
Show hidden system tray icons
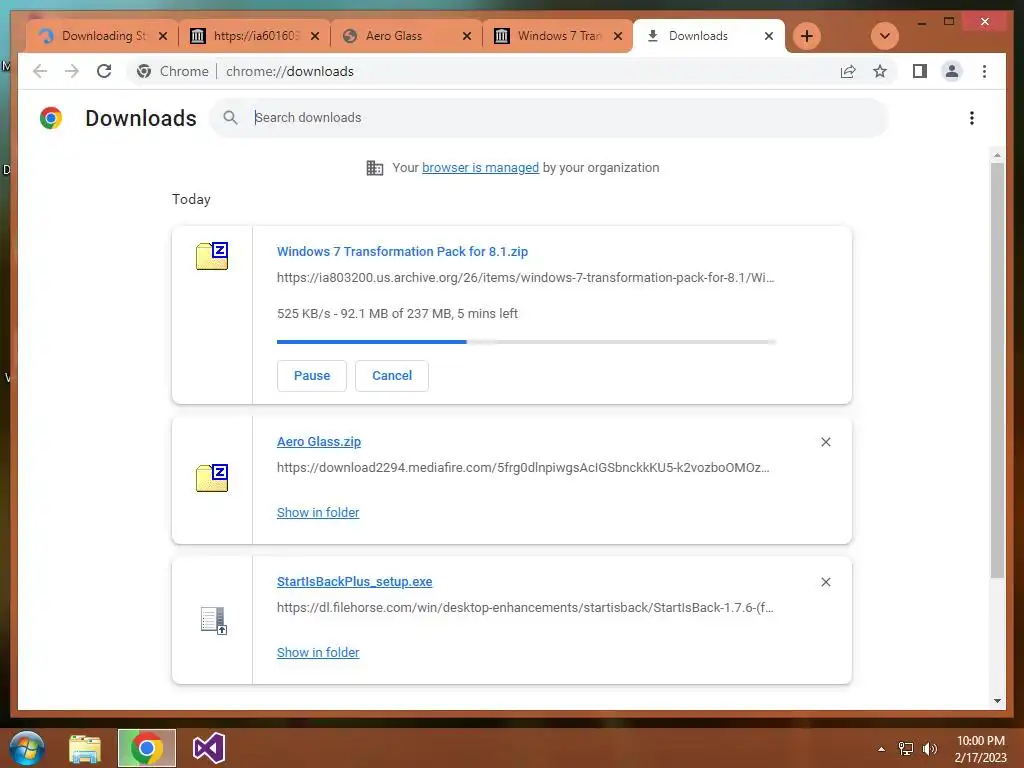coord(881,749)
